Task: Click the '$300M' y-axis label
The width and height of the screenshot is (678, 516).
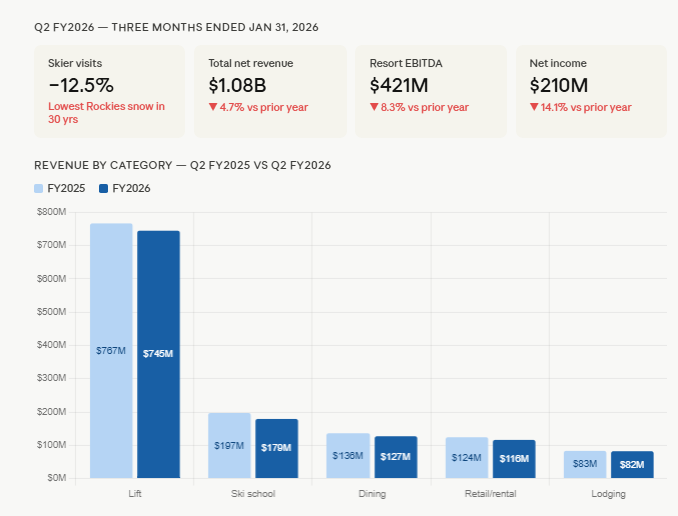Action: 51,378
